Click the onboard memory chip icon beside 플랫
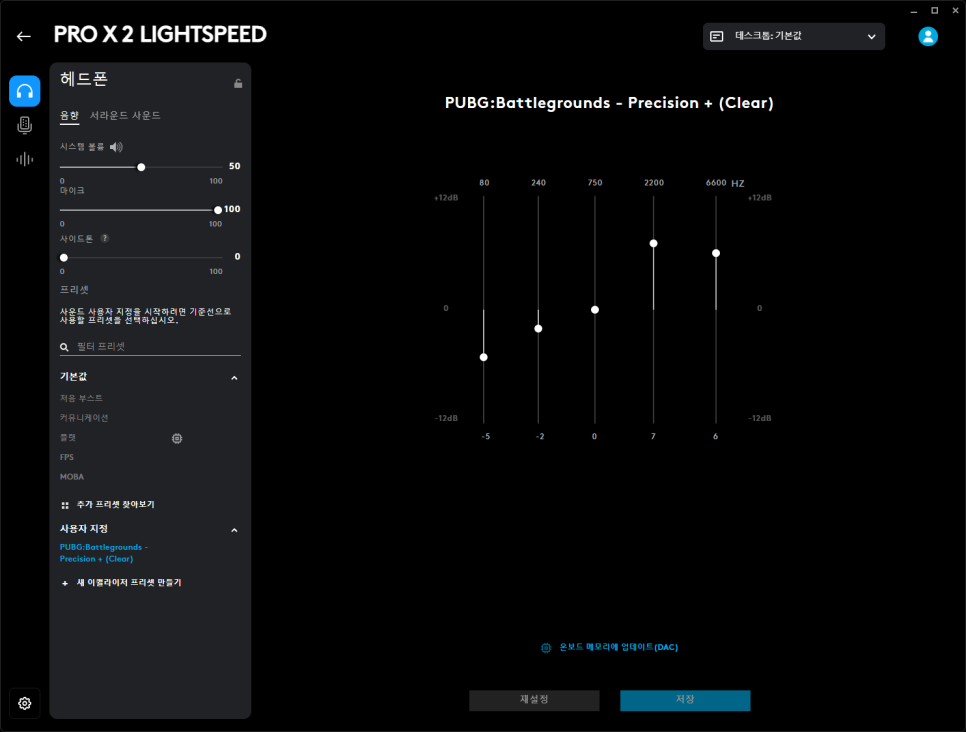Screen dimensions: 966x732 [x=177, y=438]
